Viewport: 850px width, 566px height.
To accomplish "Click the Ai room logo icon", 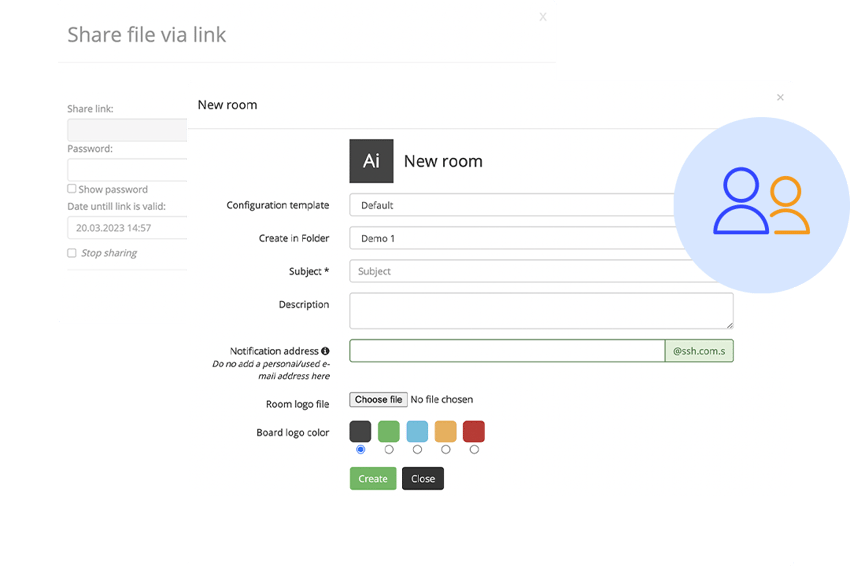I will tap(371, 161).
